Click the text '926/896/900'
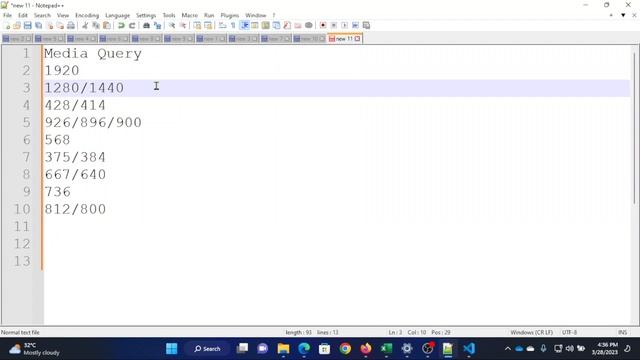 pos(93,122)
